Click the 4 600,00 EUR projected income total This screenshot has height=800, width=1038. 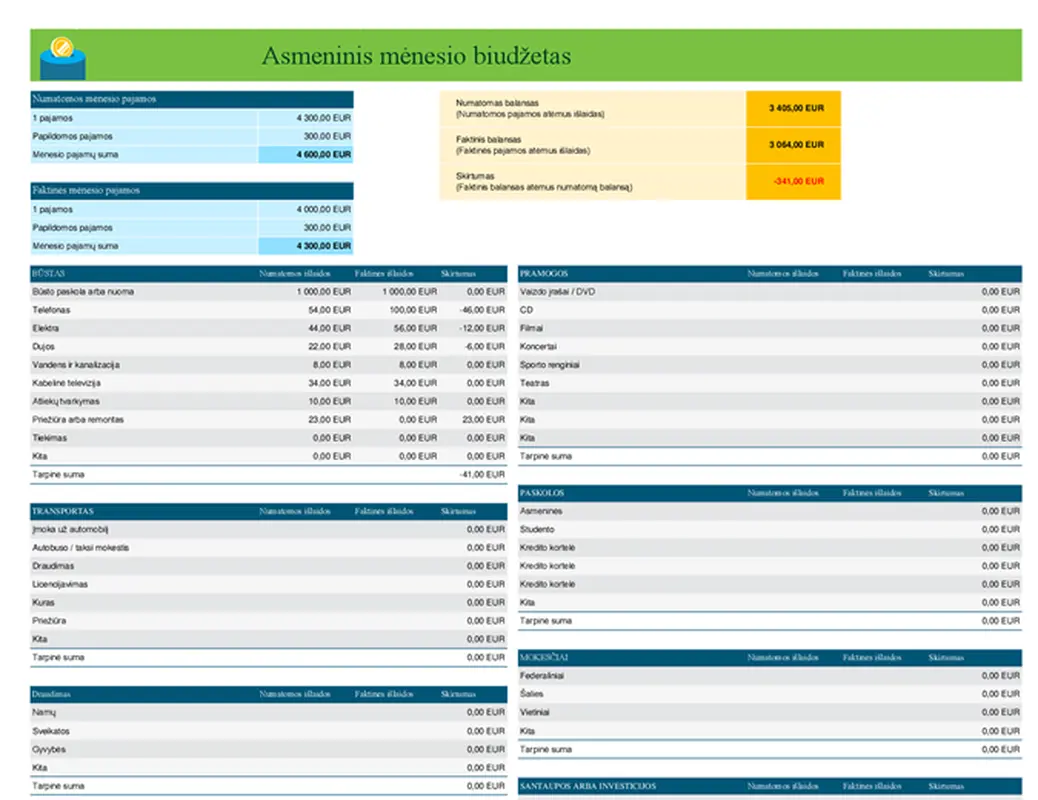click(x=323, y=155)
